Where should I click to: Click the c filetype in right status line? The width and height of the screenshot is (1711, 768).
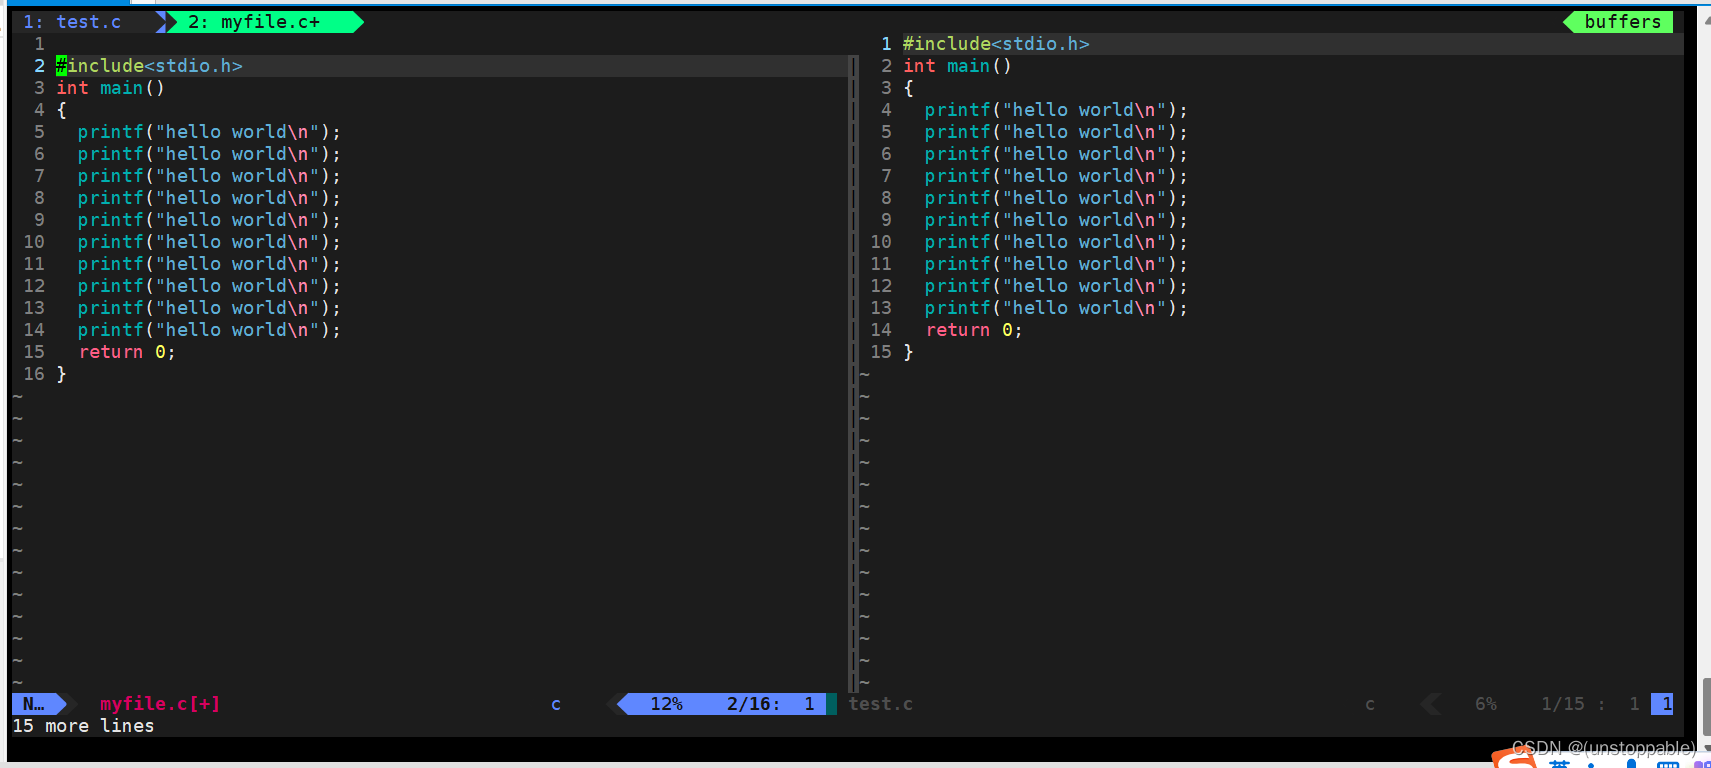pos(1370,704)
